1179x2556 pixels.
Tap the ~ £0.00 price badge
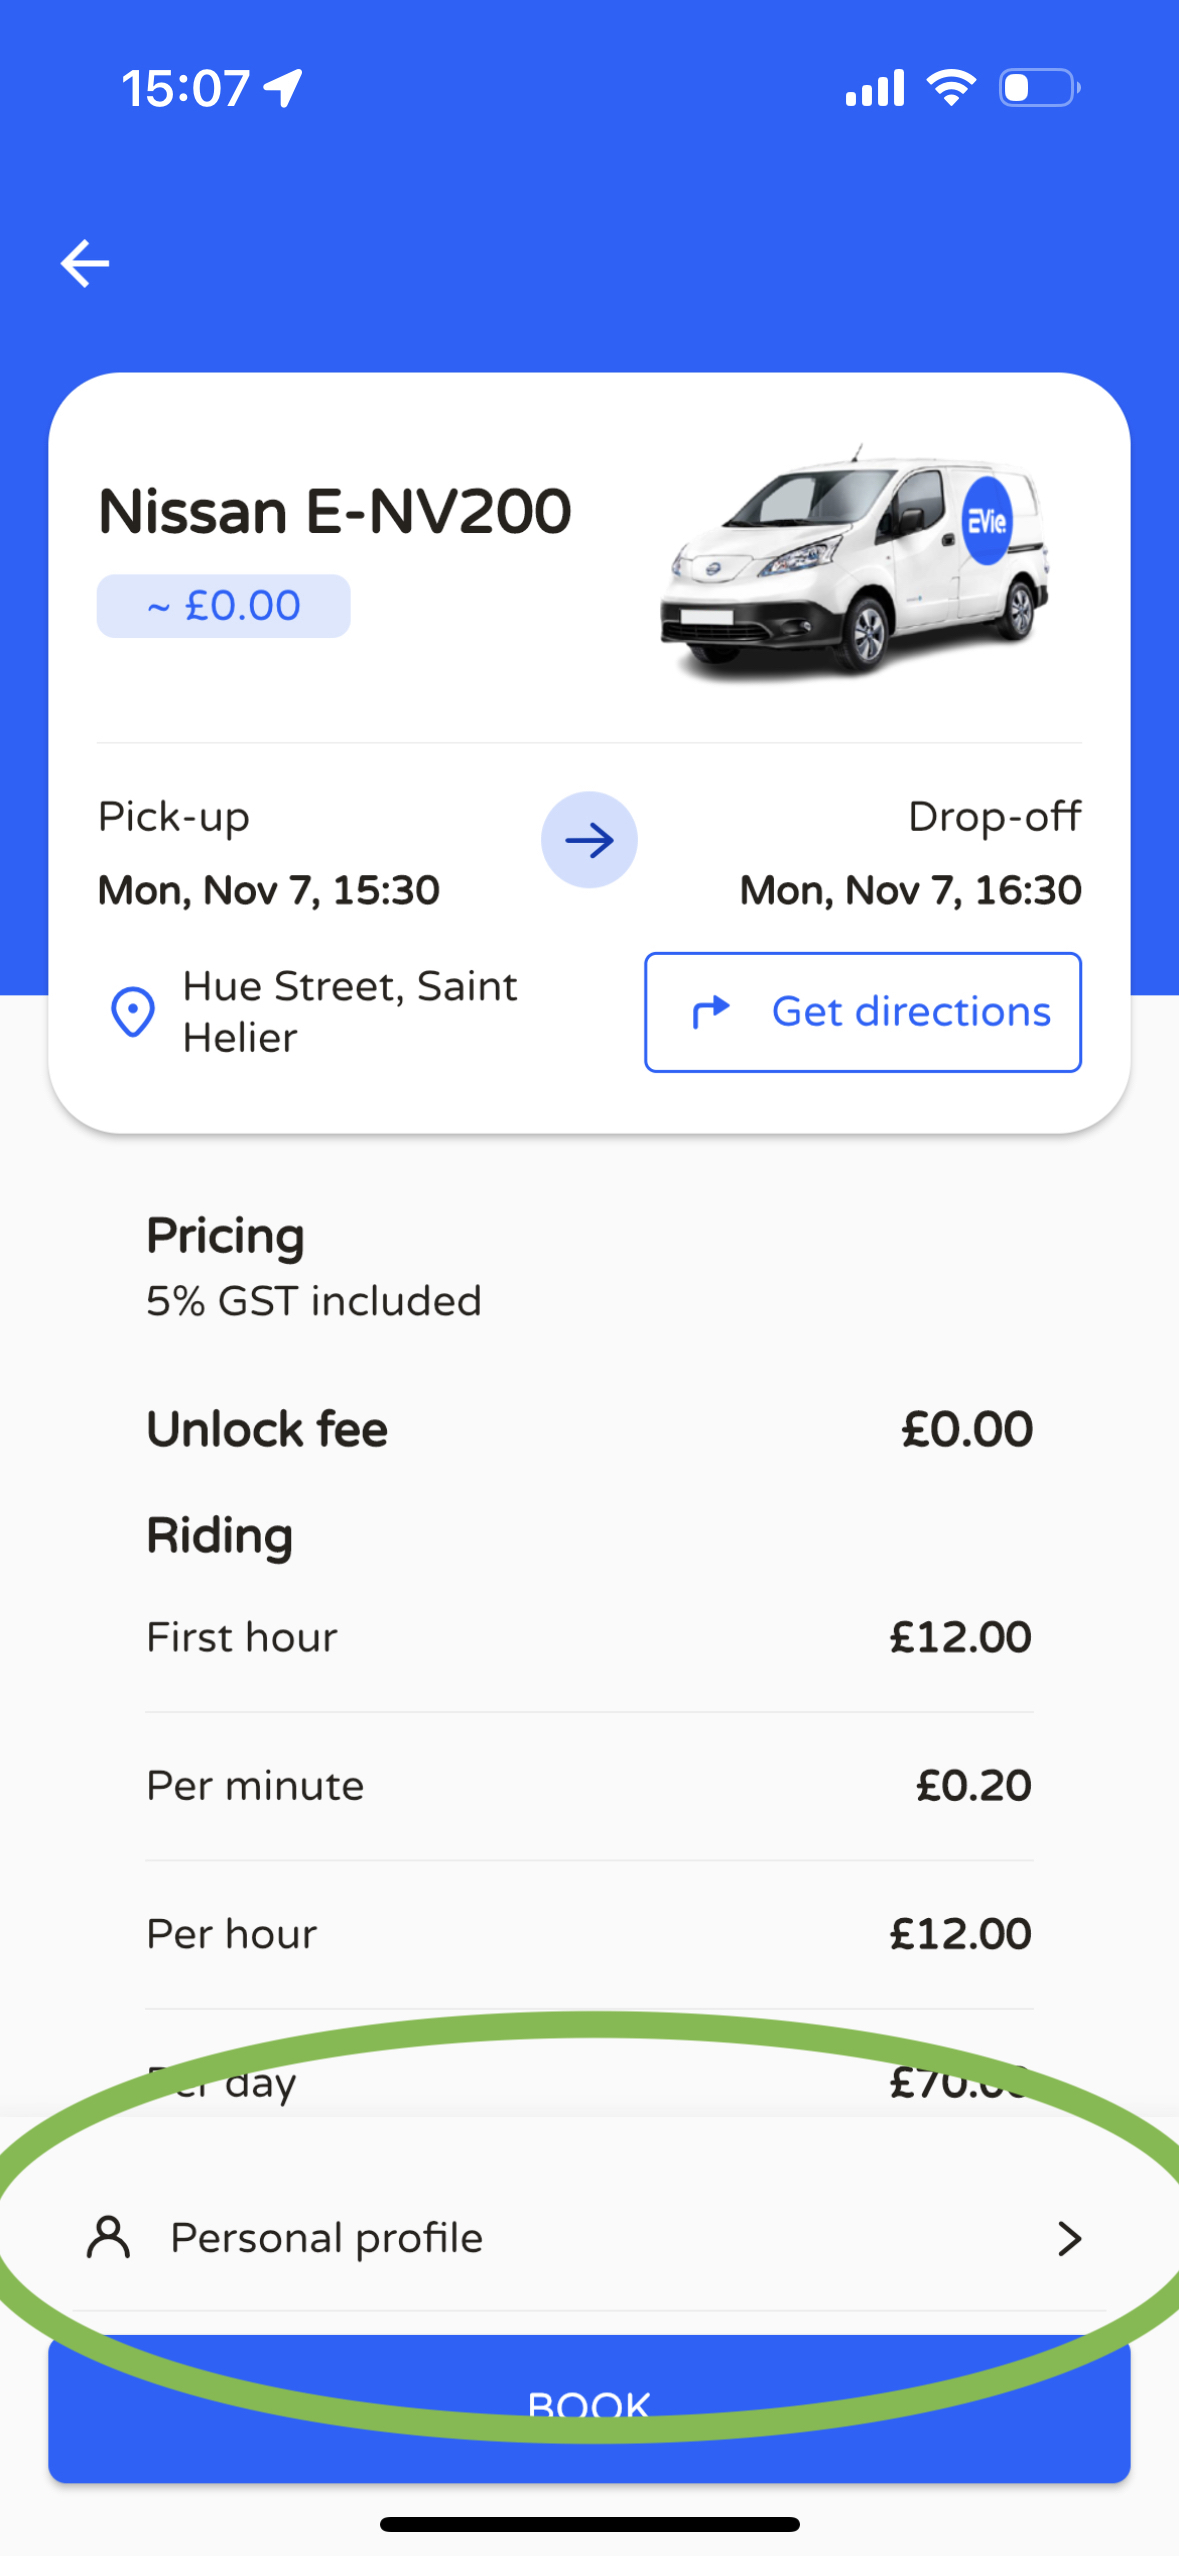tap(223, 606)
